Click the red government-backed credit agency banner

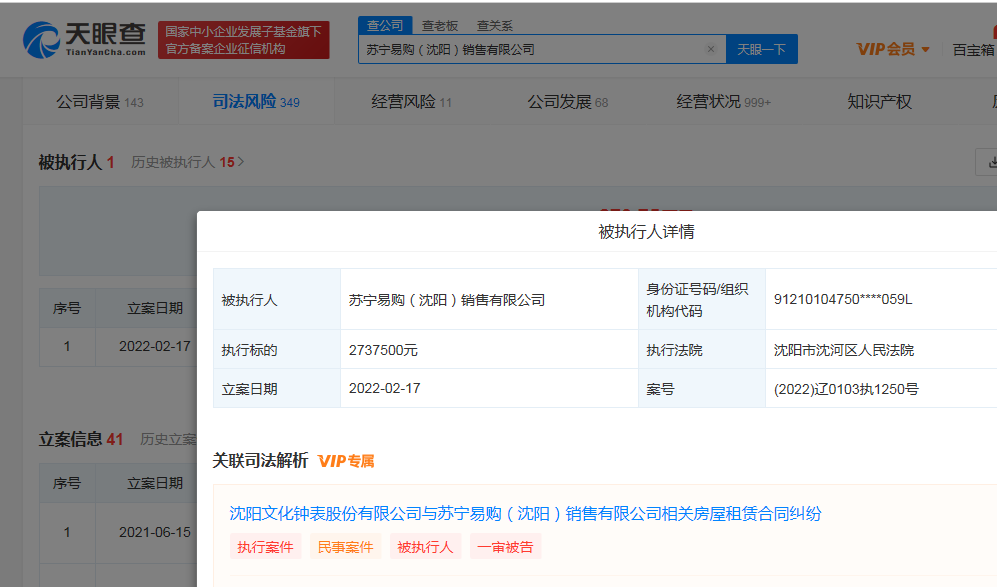244,40
